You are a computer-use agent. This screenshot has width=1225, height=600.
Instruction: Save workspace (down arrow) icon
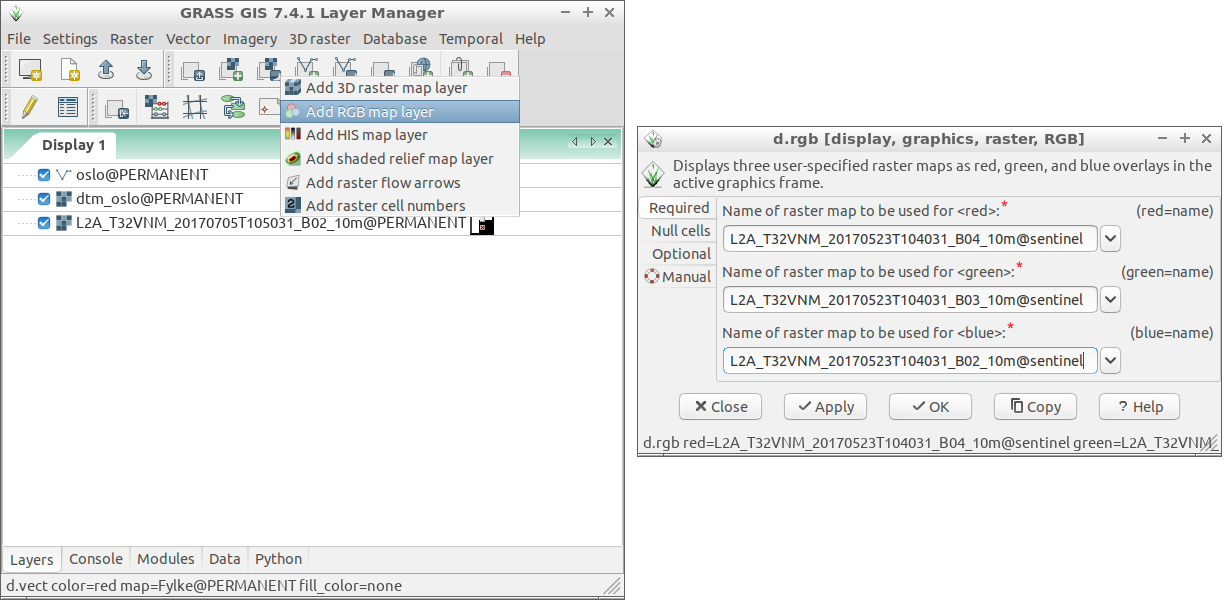pyautogui.click(x=144, y=70)
